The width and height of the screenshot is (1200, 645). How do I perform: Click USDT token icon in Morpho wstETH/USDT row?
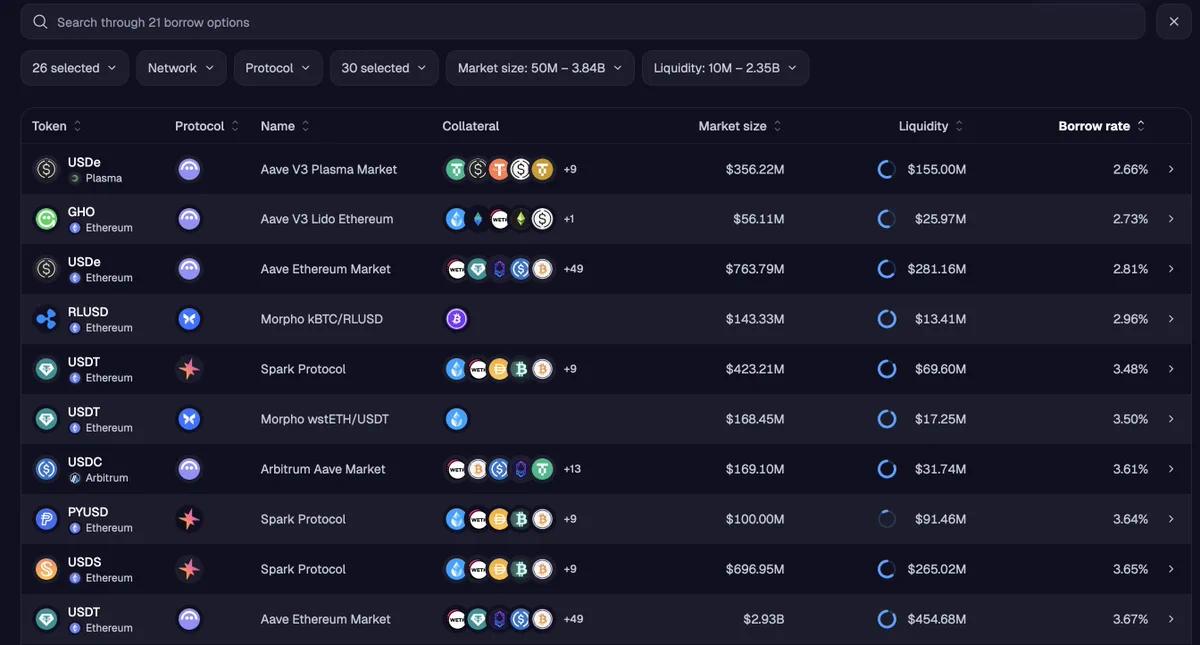(46, 419)
